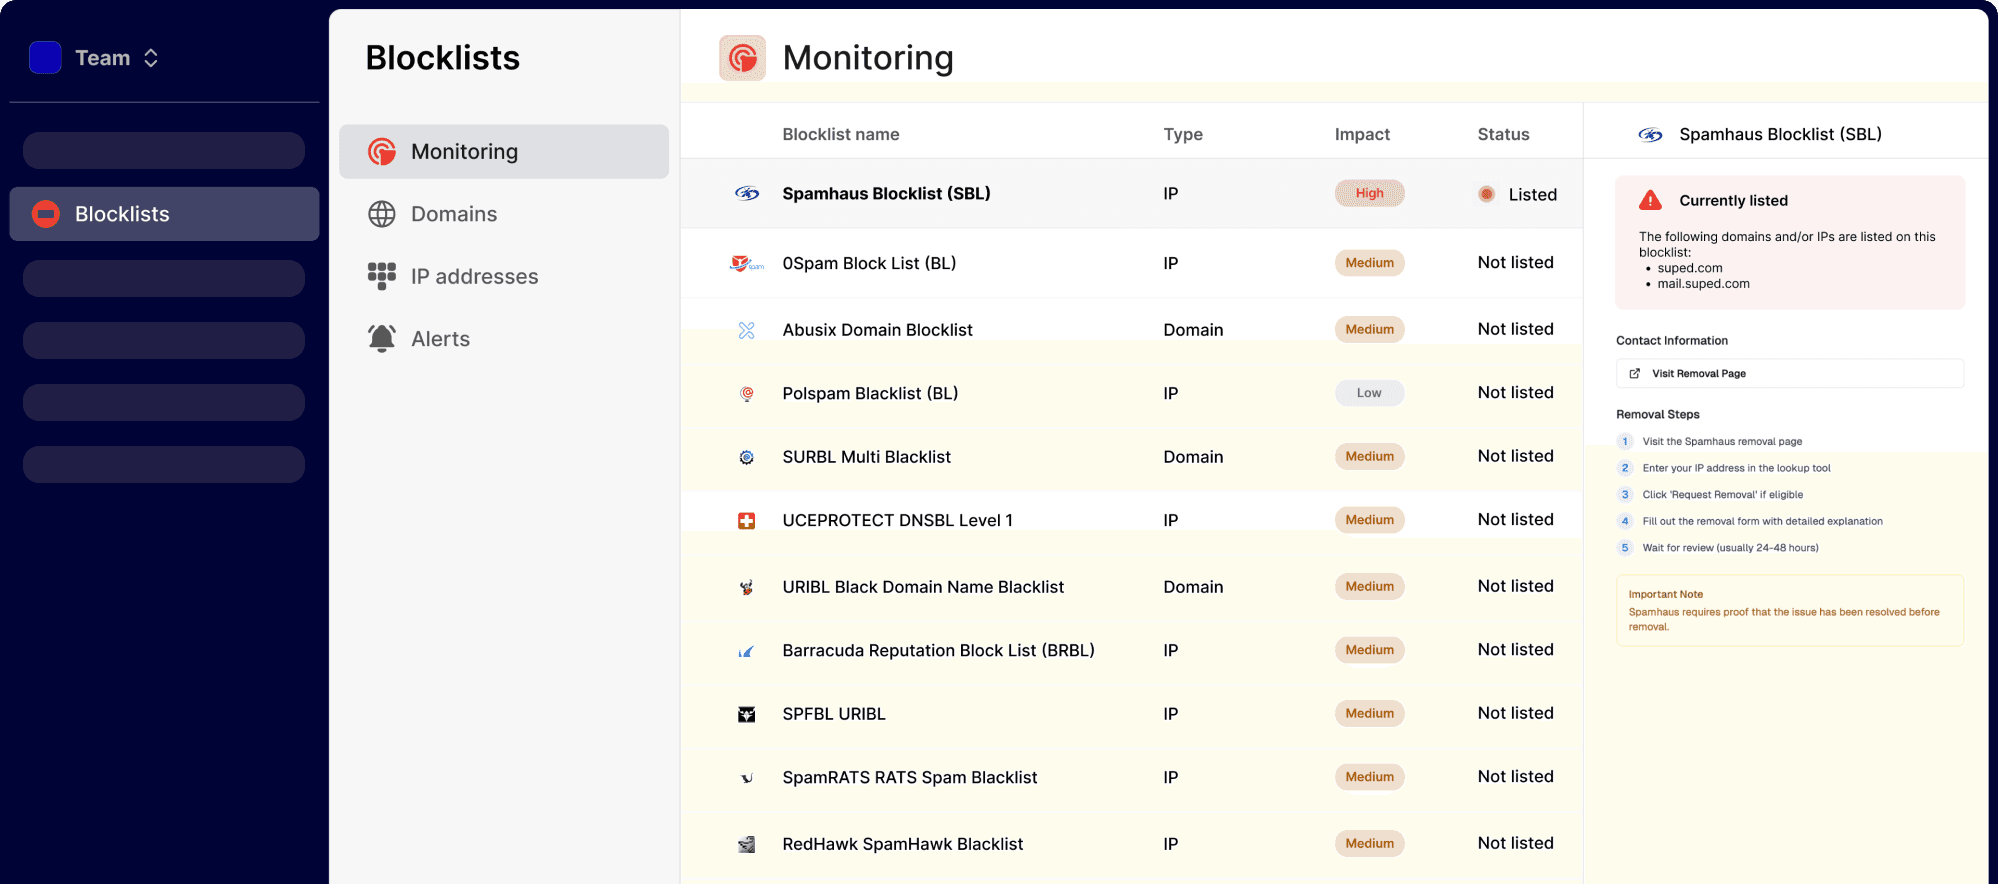This screenshot has width=1998, height=884.
Task: Click step 5 Wait for review text
Action: point(1730,548)
